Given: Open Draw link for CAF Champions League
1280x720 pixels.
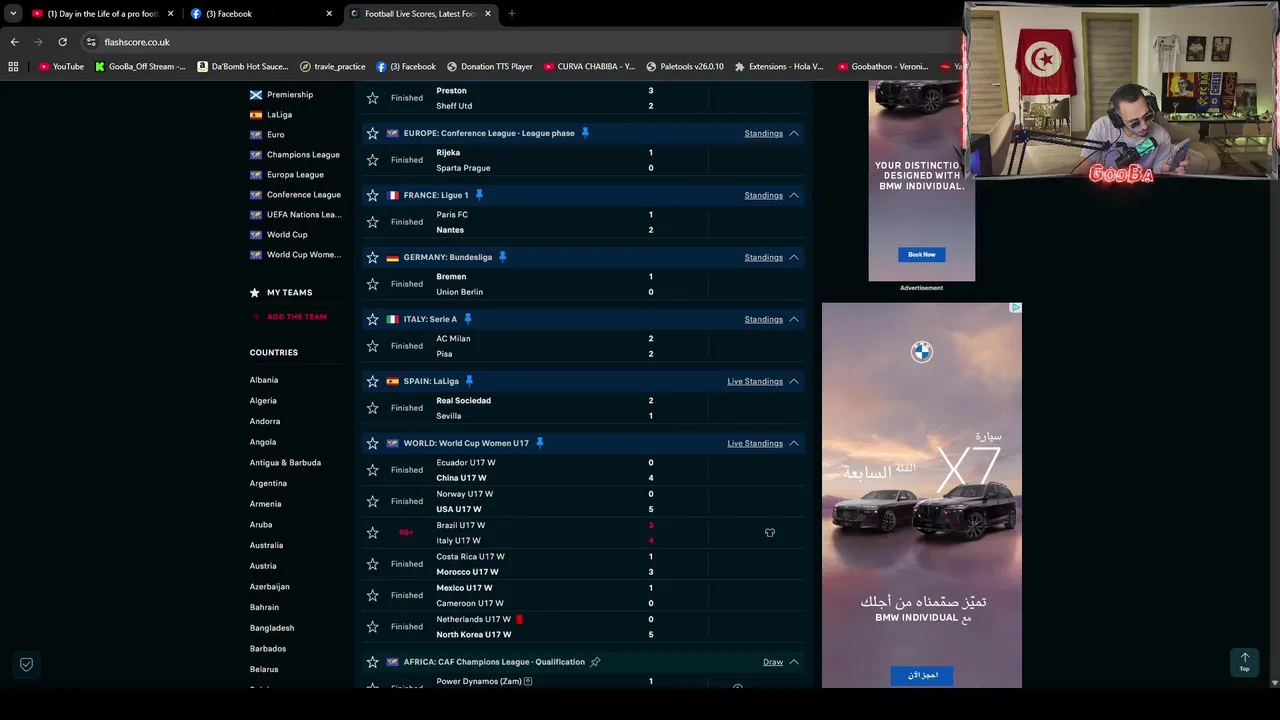Looking at the screenshot, I should [x=773, y=662].
